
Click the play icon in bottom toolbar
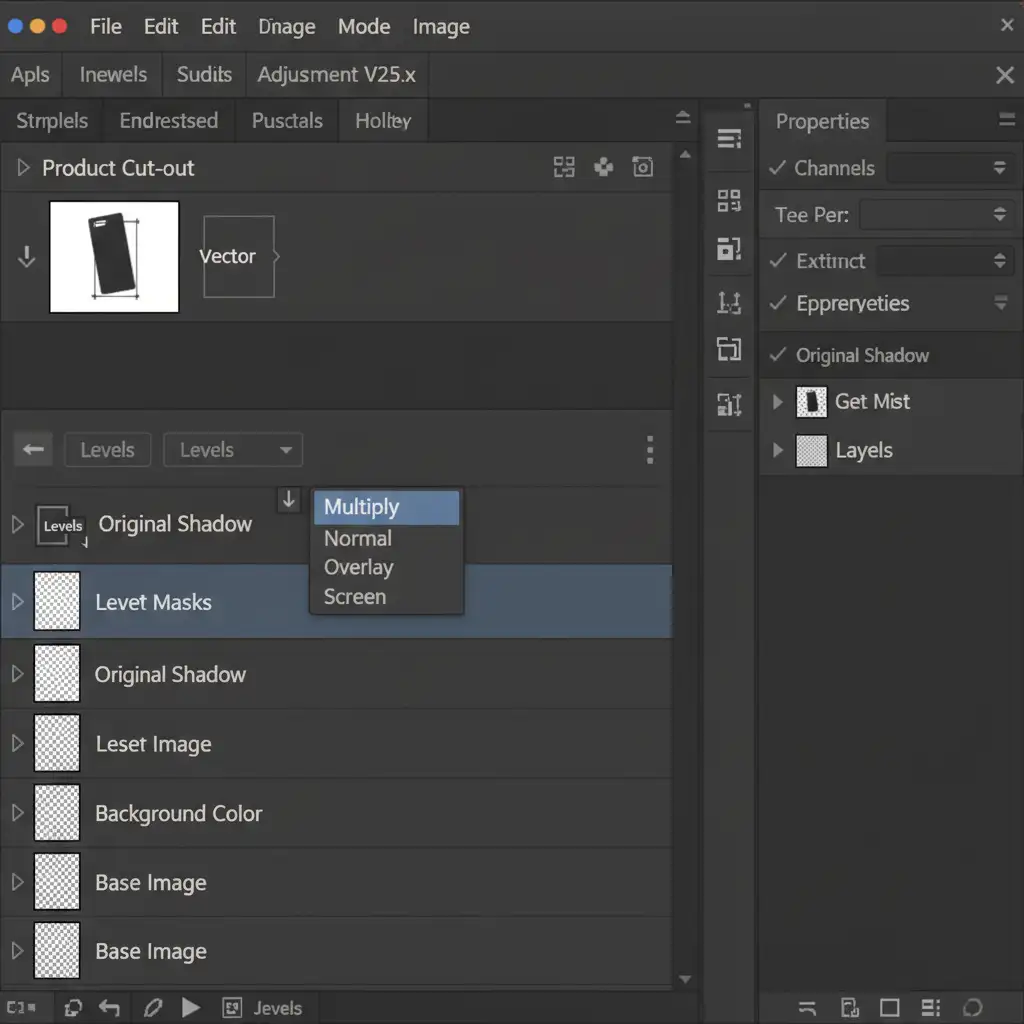191,1008
